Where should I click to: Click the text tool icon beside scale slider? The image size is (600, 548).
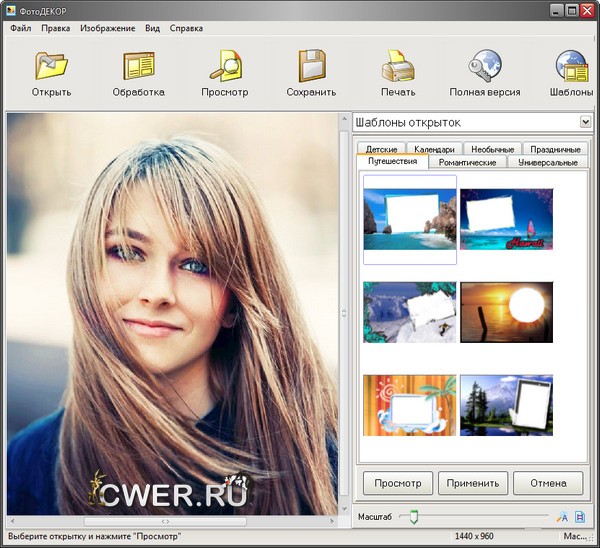point(562,517)
